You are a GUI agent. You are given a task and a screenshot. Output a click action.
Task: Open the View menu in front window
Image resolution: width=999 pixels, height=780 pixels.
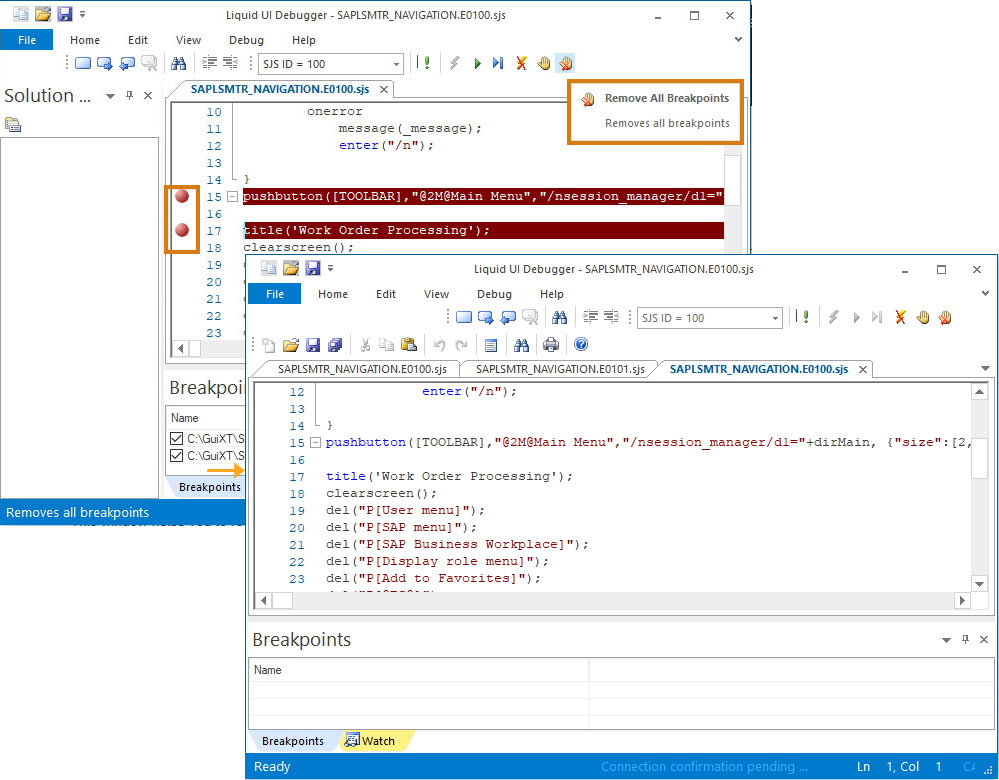[436, 294]
